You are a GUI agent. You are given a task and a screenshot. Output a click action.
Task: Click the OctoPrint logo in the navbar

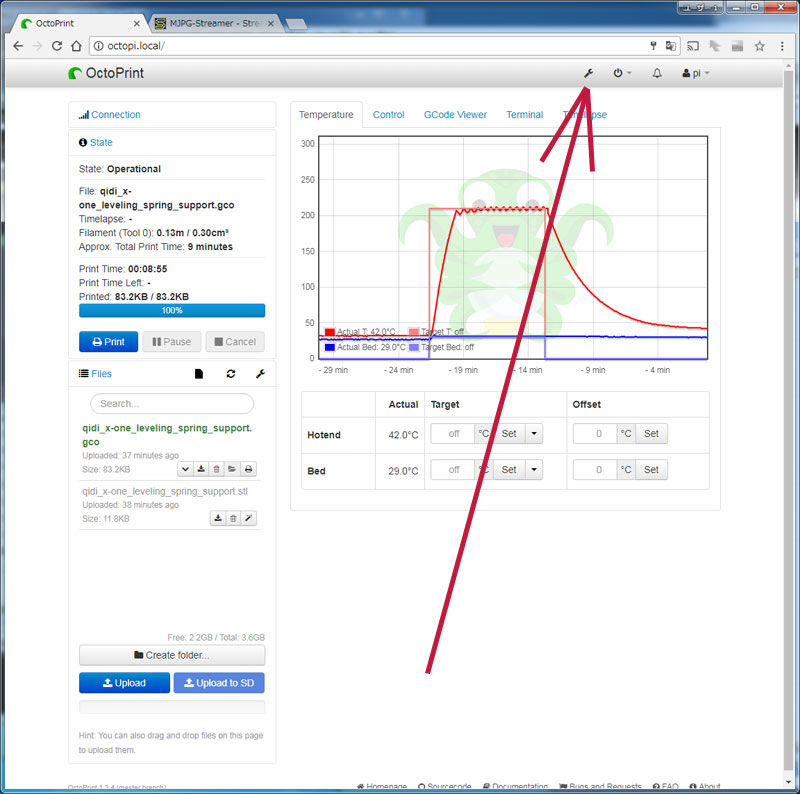point(106,73)
